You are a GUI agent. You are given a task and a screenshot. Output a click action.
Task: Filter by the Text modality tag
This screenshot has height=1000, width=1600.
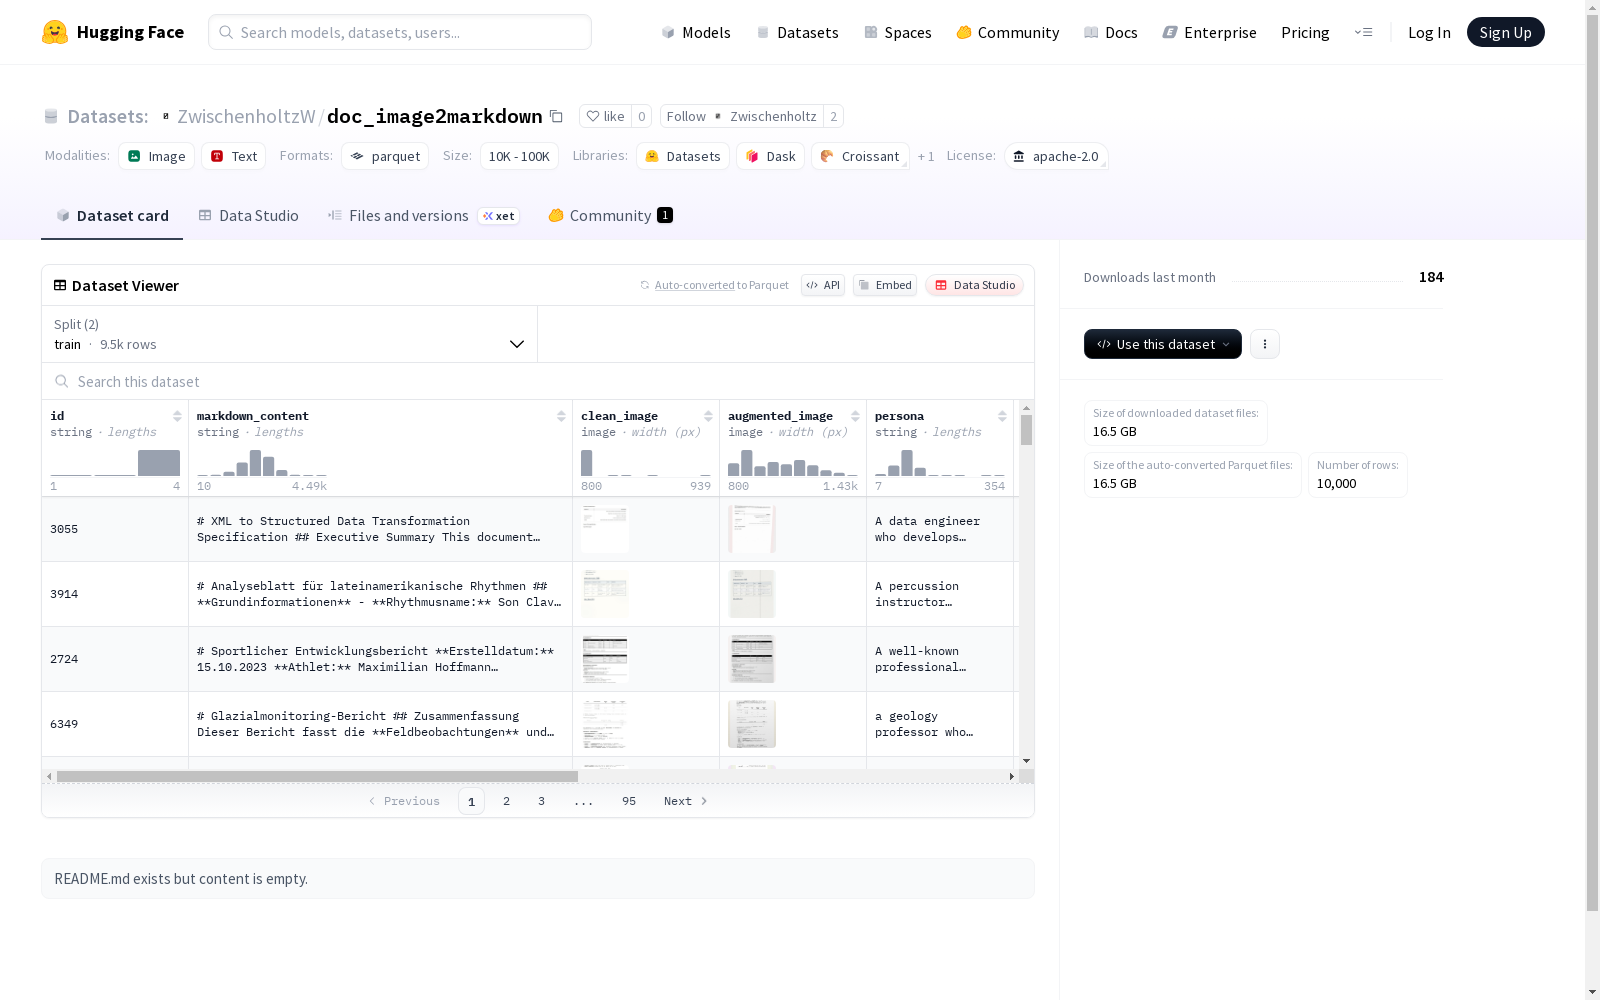click(234, 156)
